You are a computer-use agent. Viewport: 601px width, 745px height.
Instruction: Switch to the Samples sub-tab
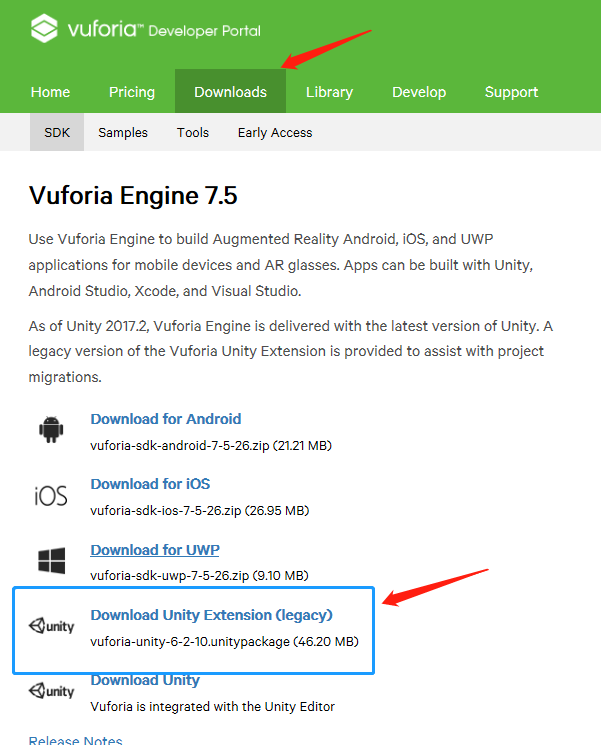tap(123, 132)
